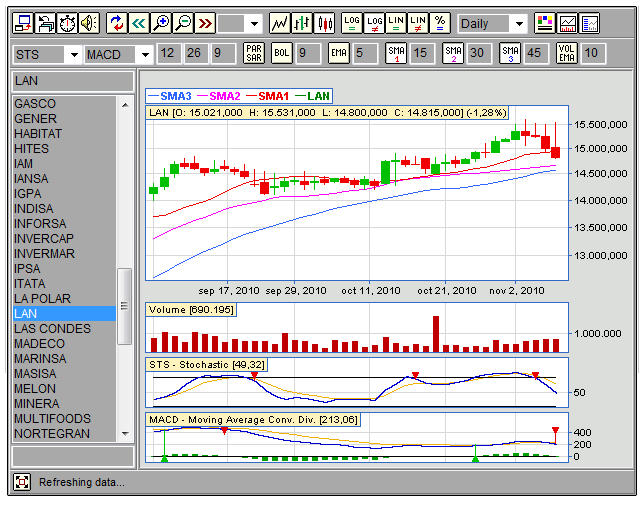The height and width of the screenshot is (505, 643).
Task: Toggle the Bollinger BOL indicator
Action: pos(282,53)
